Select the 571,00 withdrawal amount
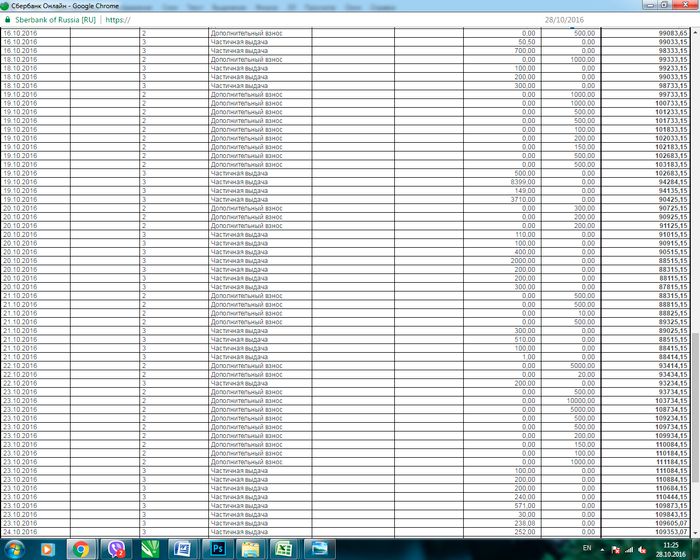 point(525,506)
